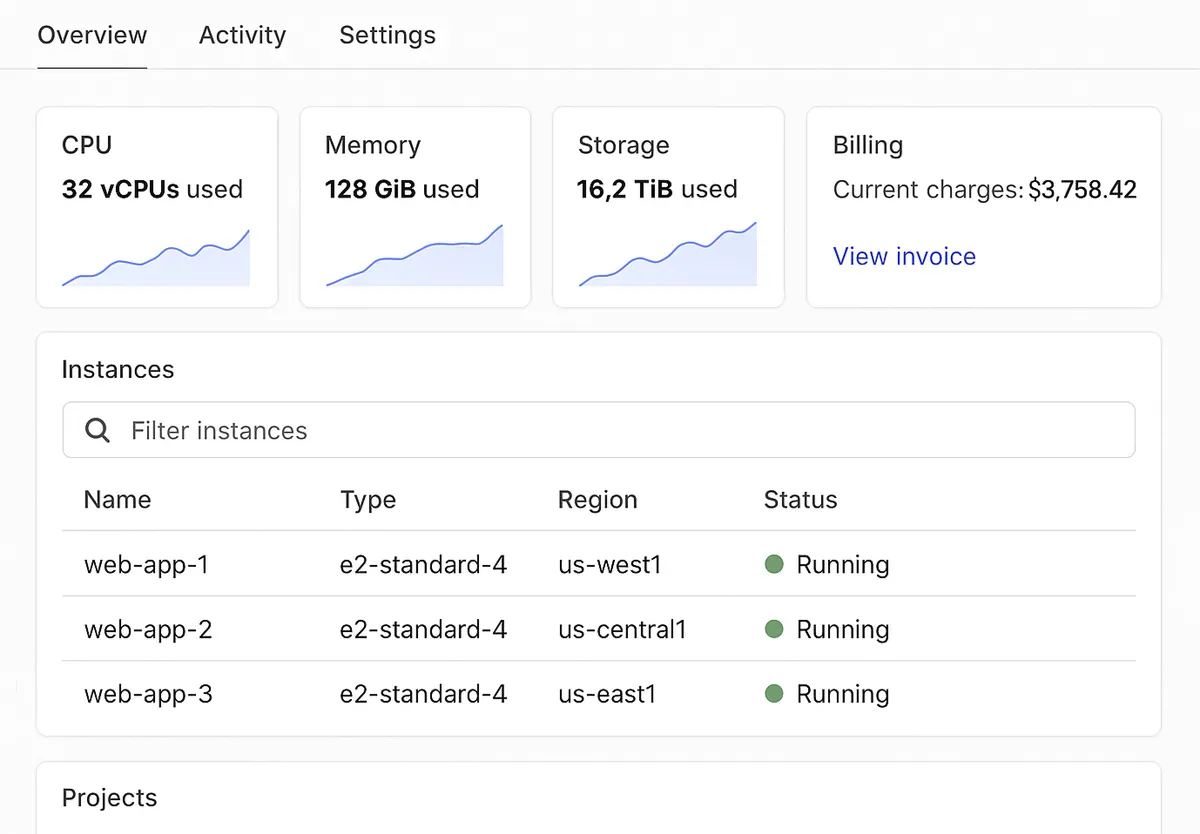Screen dimensions: 1200x834
Task: Click the Filter instances input field
Action: [400, 429]
